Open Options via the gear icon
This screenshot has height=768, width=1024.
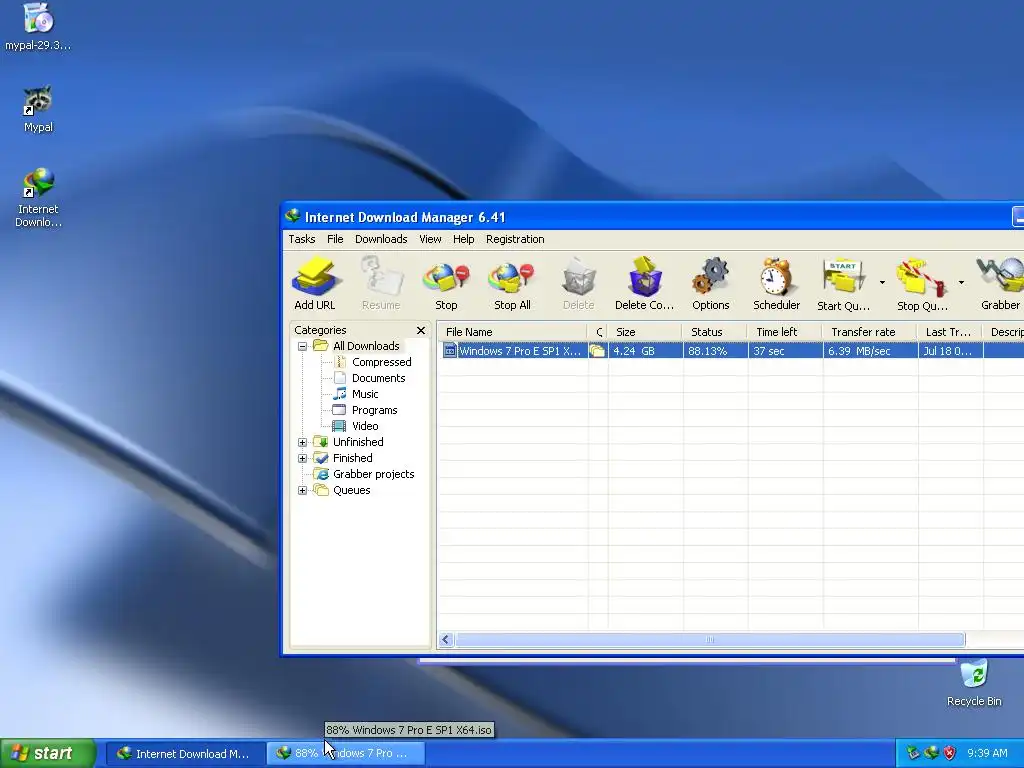tap(711, 283)
